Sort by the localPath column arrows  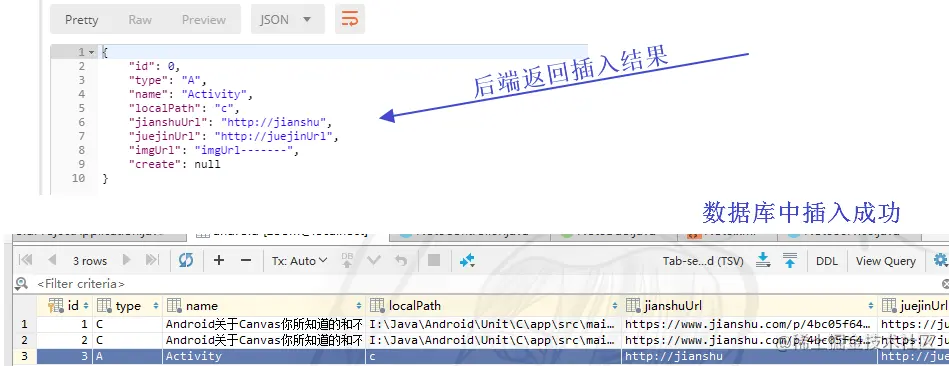point(615,306)
